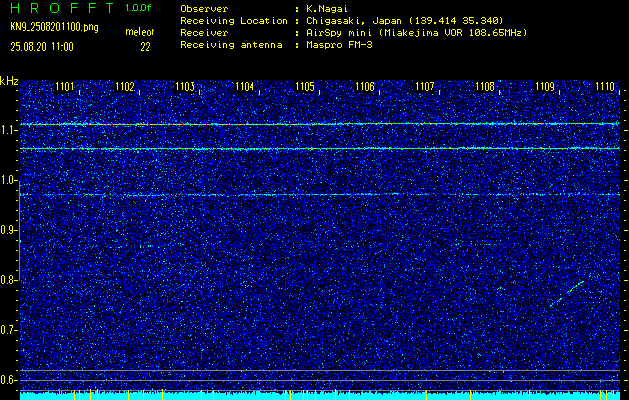
Task: Click the 1103 time marker
Action: pyautogui.click(x=185, y=86)
